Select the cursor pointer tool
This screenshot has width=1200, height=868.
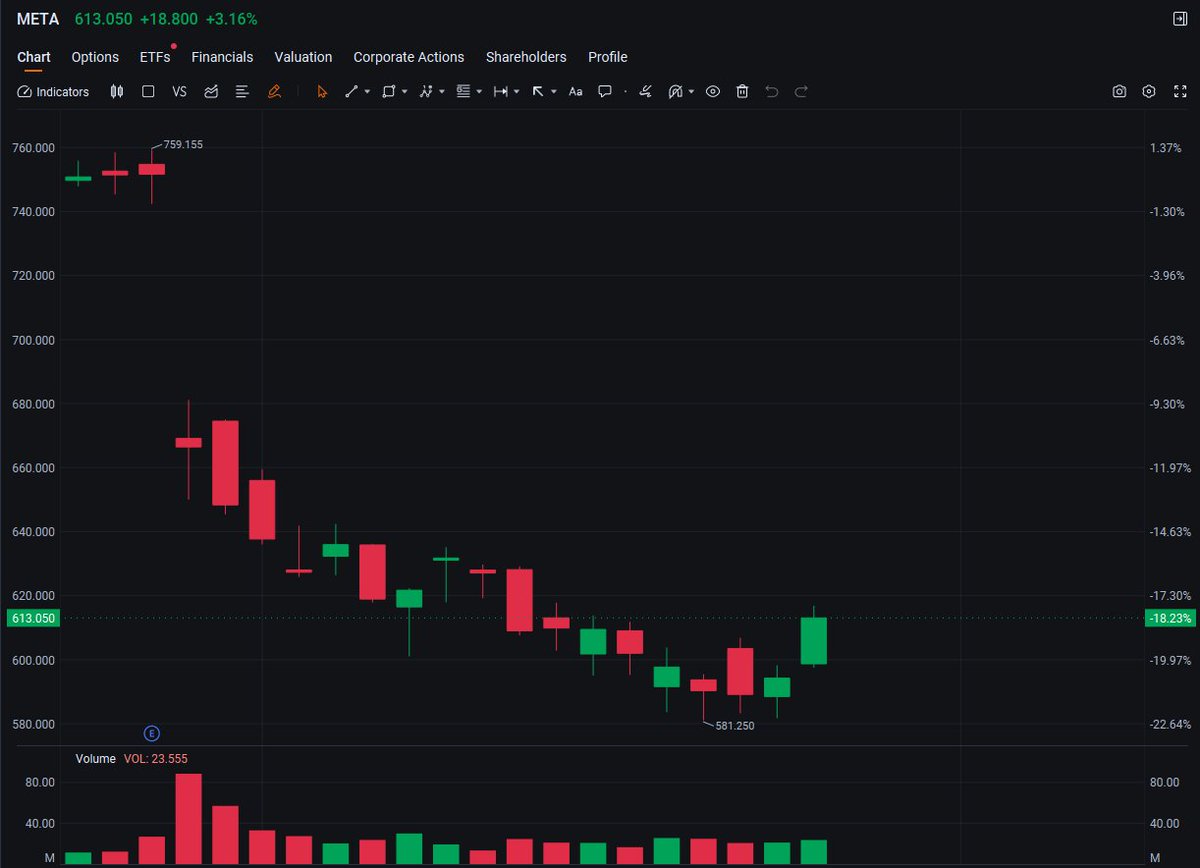322,91
